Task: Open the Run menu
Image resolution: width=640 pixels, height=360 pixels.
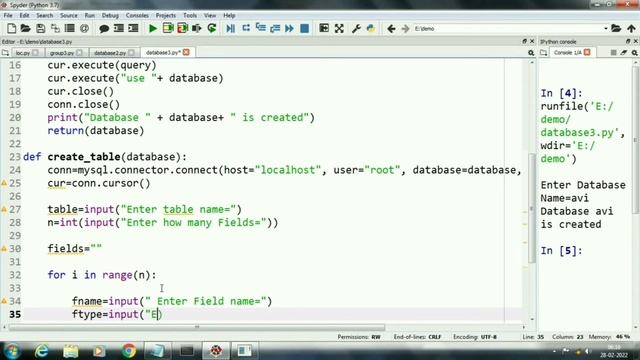Action: 90,16
